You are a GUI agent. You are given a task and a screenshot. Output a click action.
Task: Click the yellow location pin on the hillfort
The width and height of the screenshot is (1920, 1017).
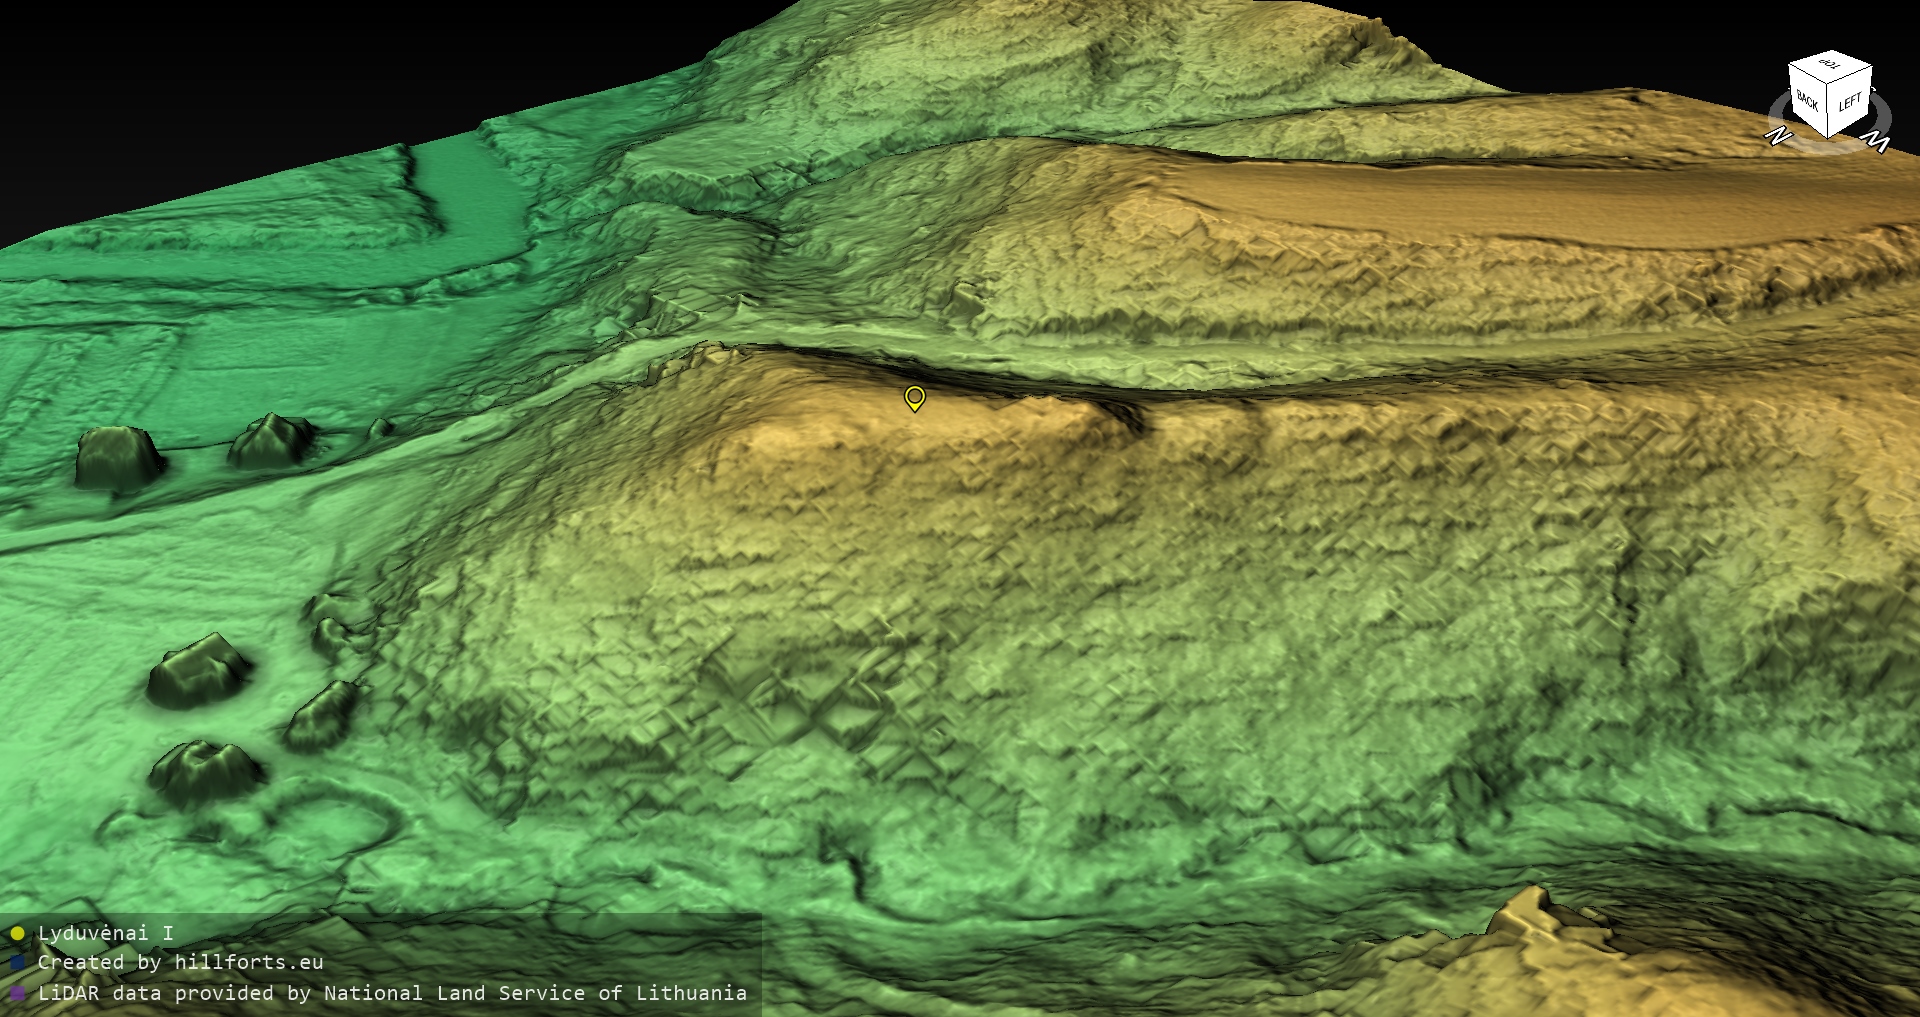[x=914, y=398]
